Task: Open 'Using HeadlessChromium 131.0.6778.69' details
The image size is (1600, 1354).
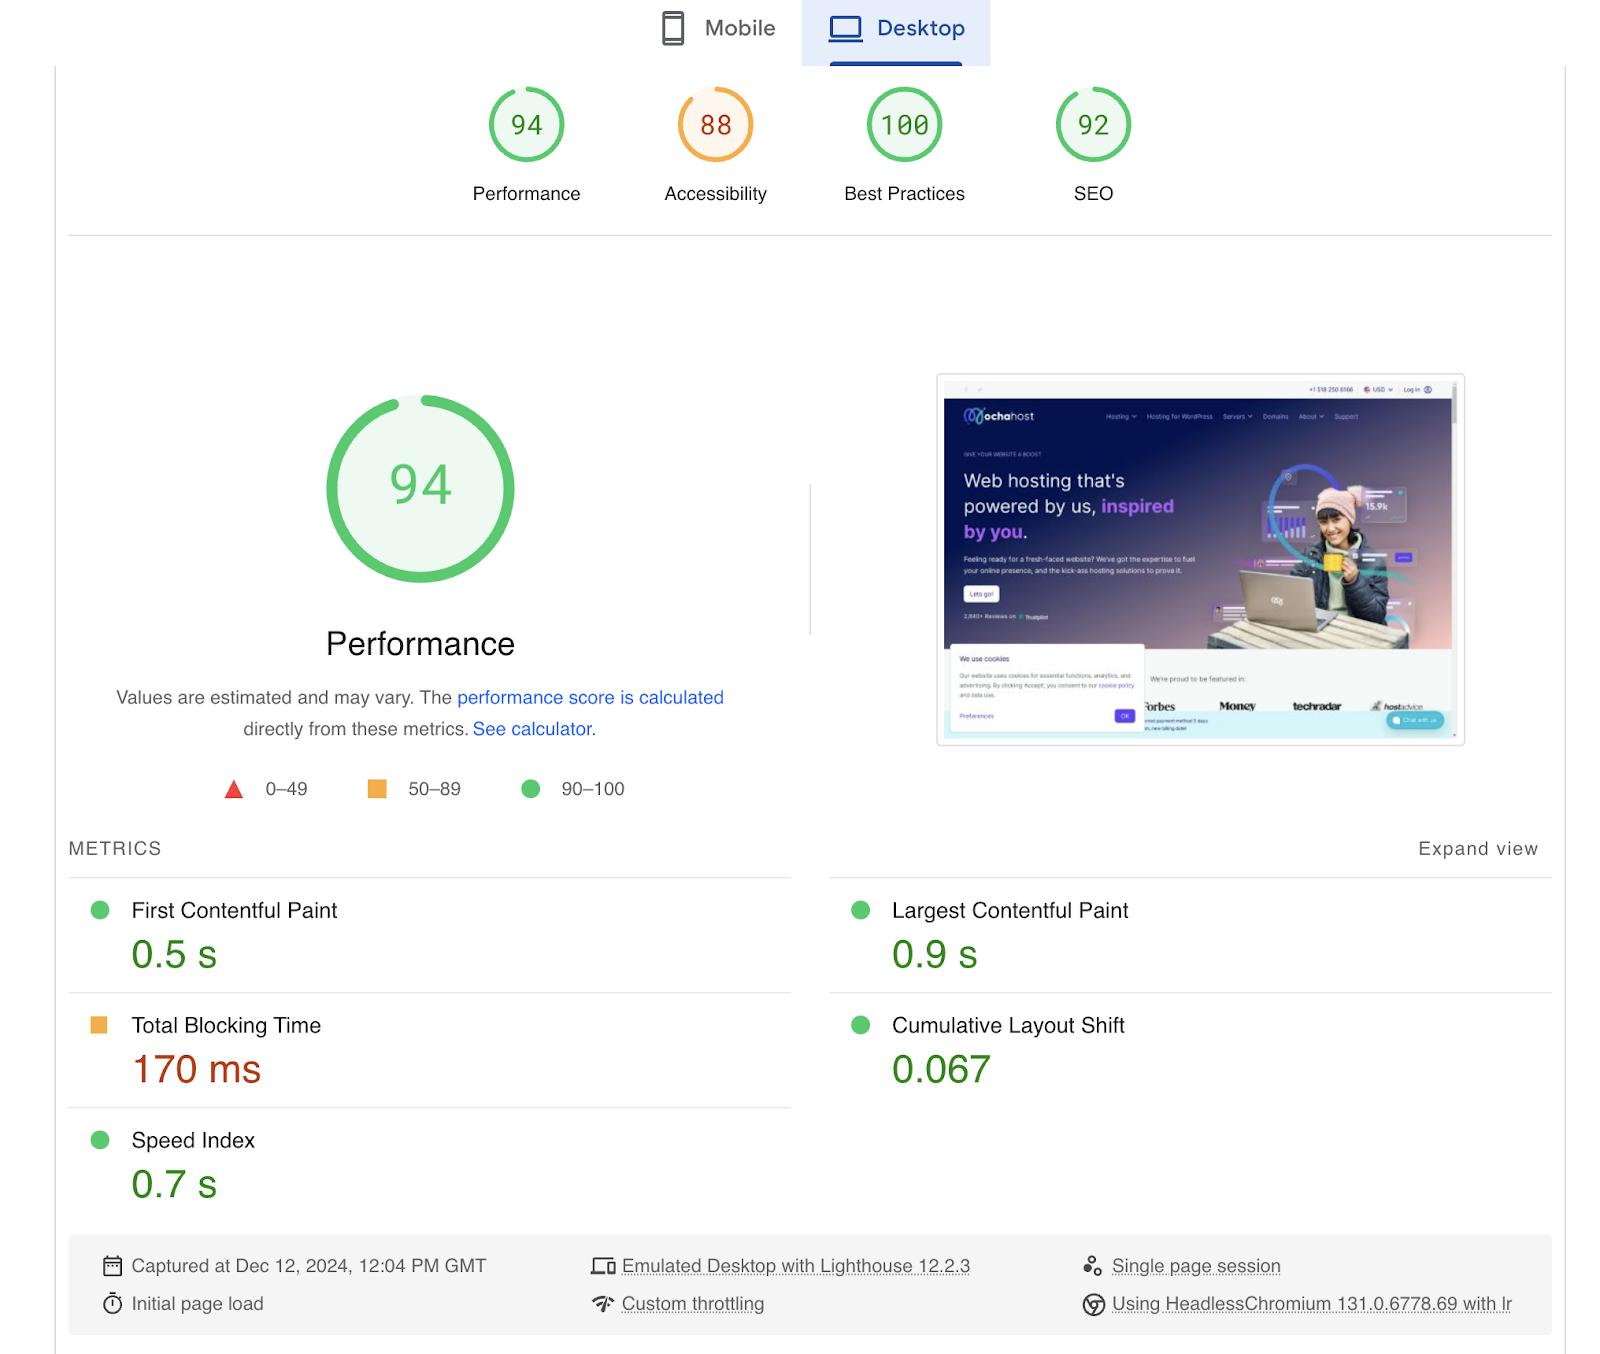Action: tap(1312, 1304)
